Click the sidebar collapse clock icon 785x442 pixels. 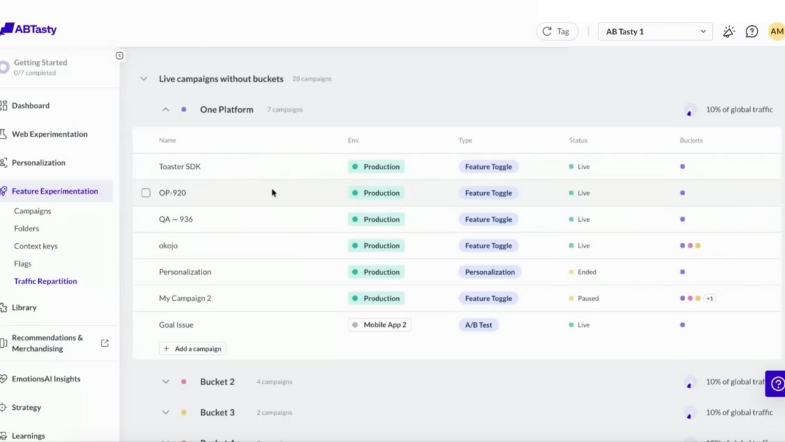pyautogui.click(x=120, y=56)
